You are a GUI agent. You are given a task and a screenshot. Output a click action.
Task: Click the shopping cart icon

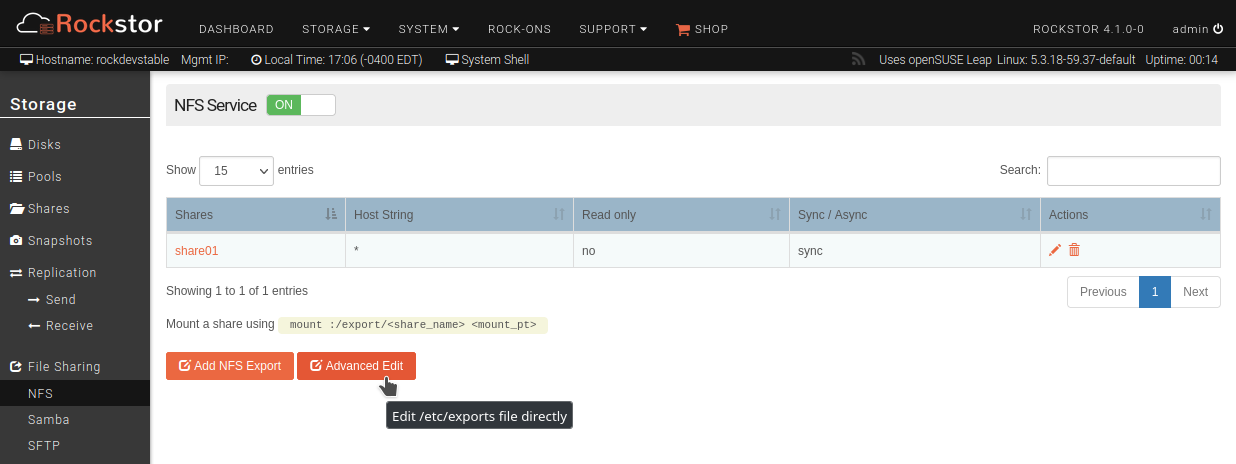pos(683,30)
